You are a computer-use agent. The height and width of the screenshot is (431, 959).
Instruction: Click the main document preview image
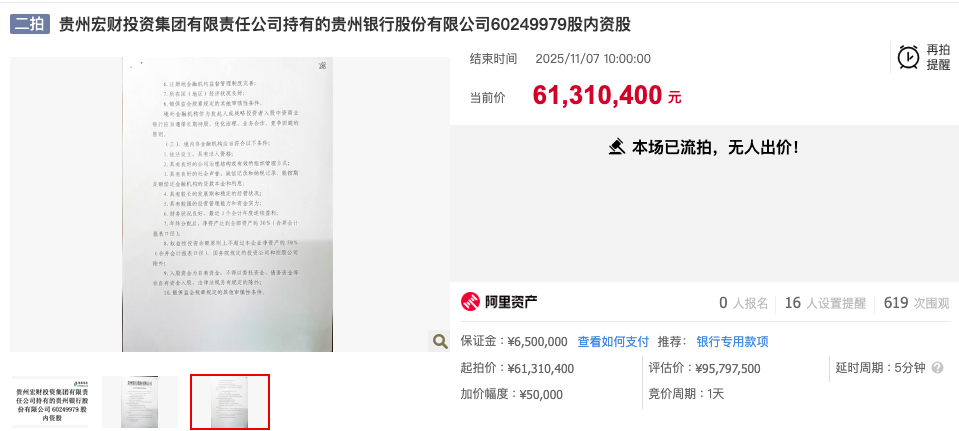228,204
